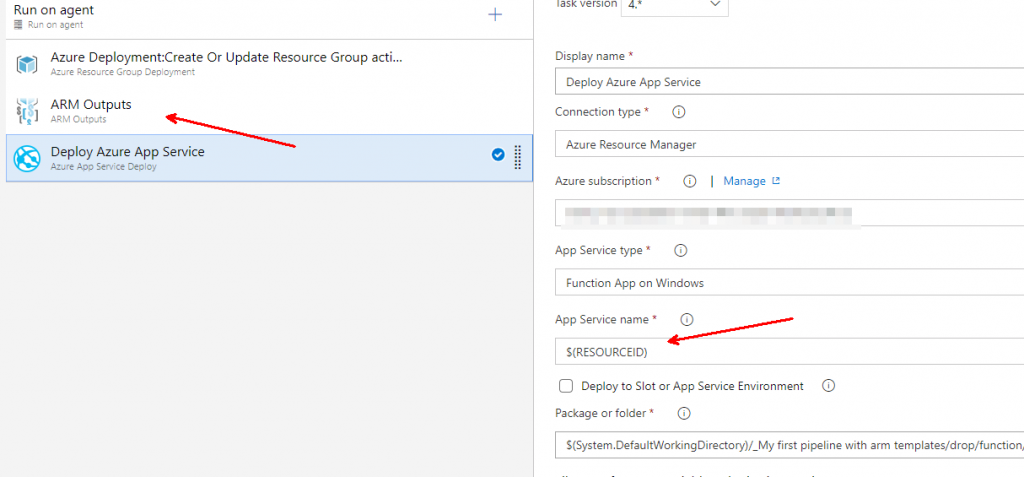Viewport: 1024px width, 477px height.
Task: Open info tooltip next to App Service type
Action: click(680, 250)
